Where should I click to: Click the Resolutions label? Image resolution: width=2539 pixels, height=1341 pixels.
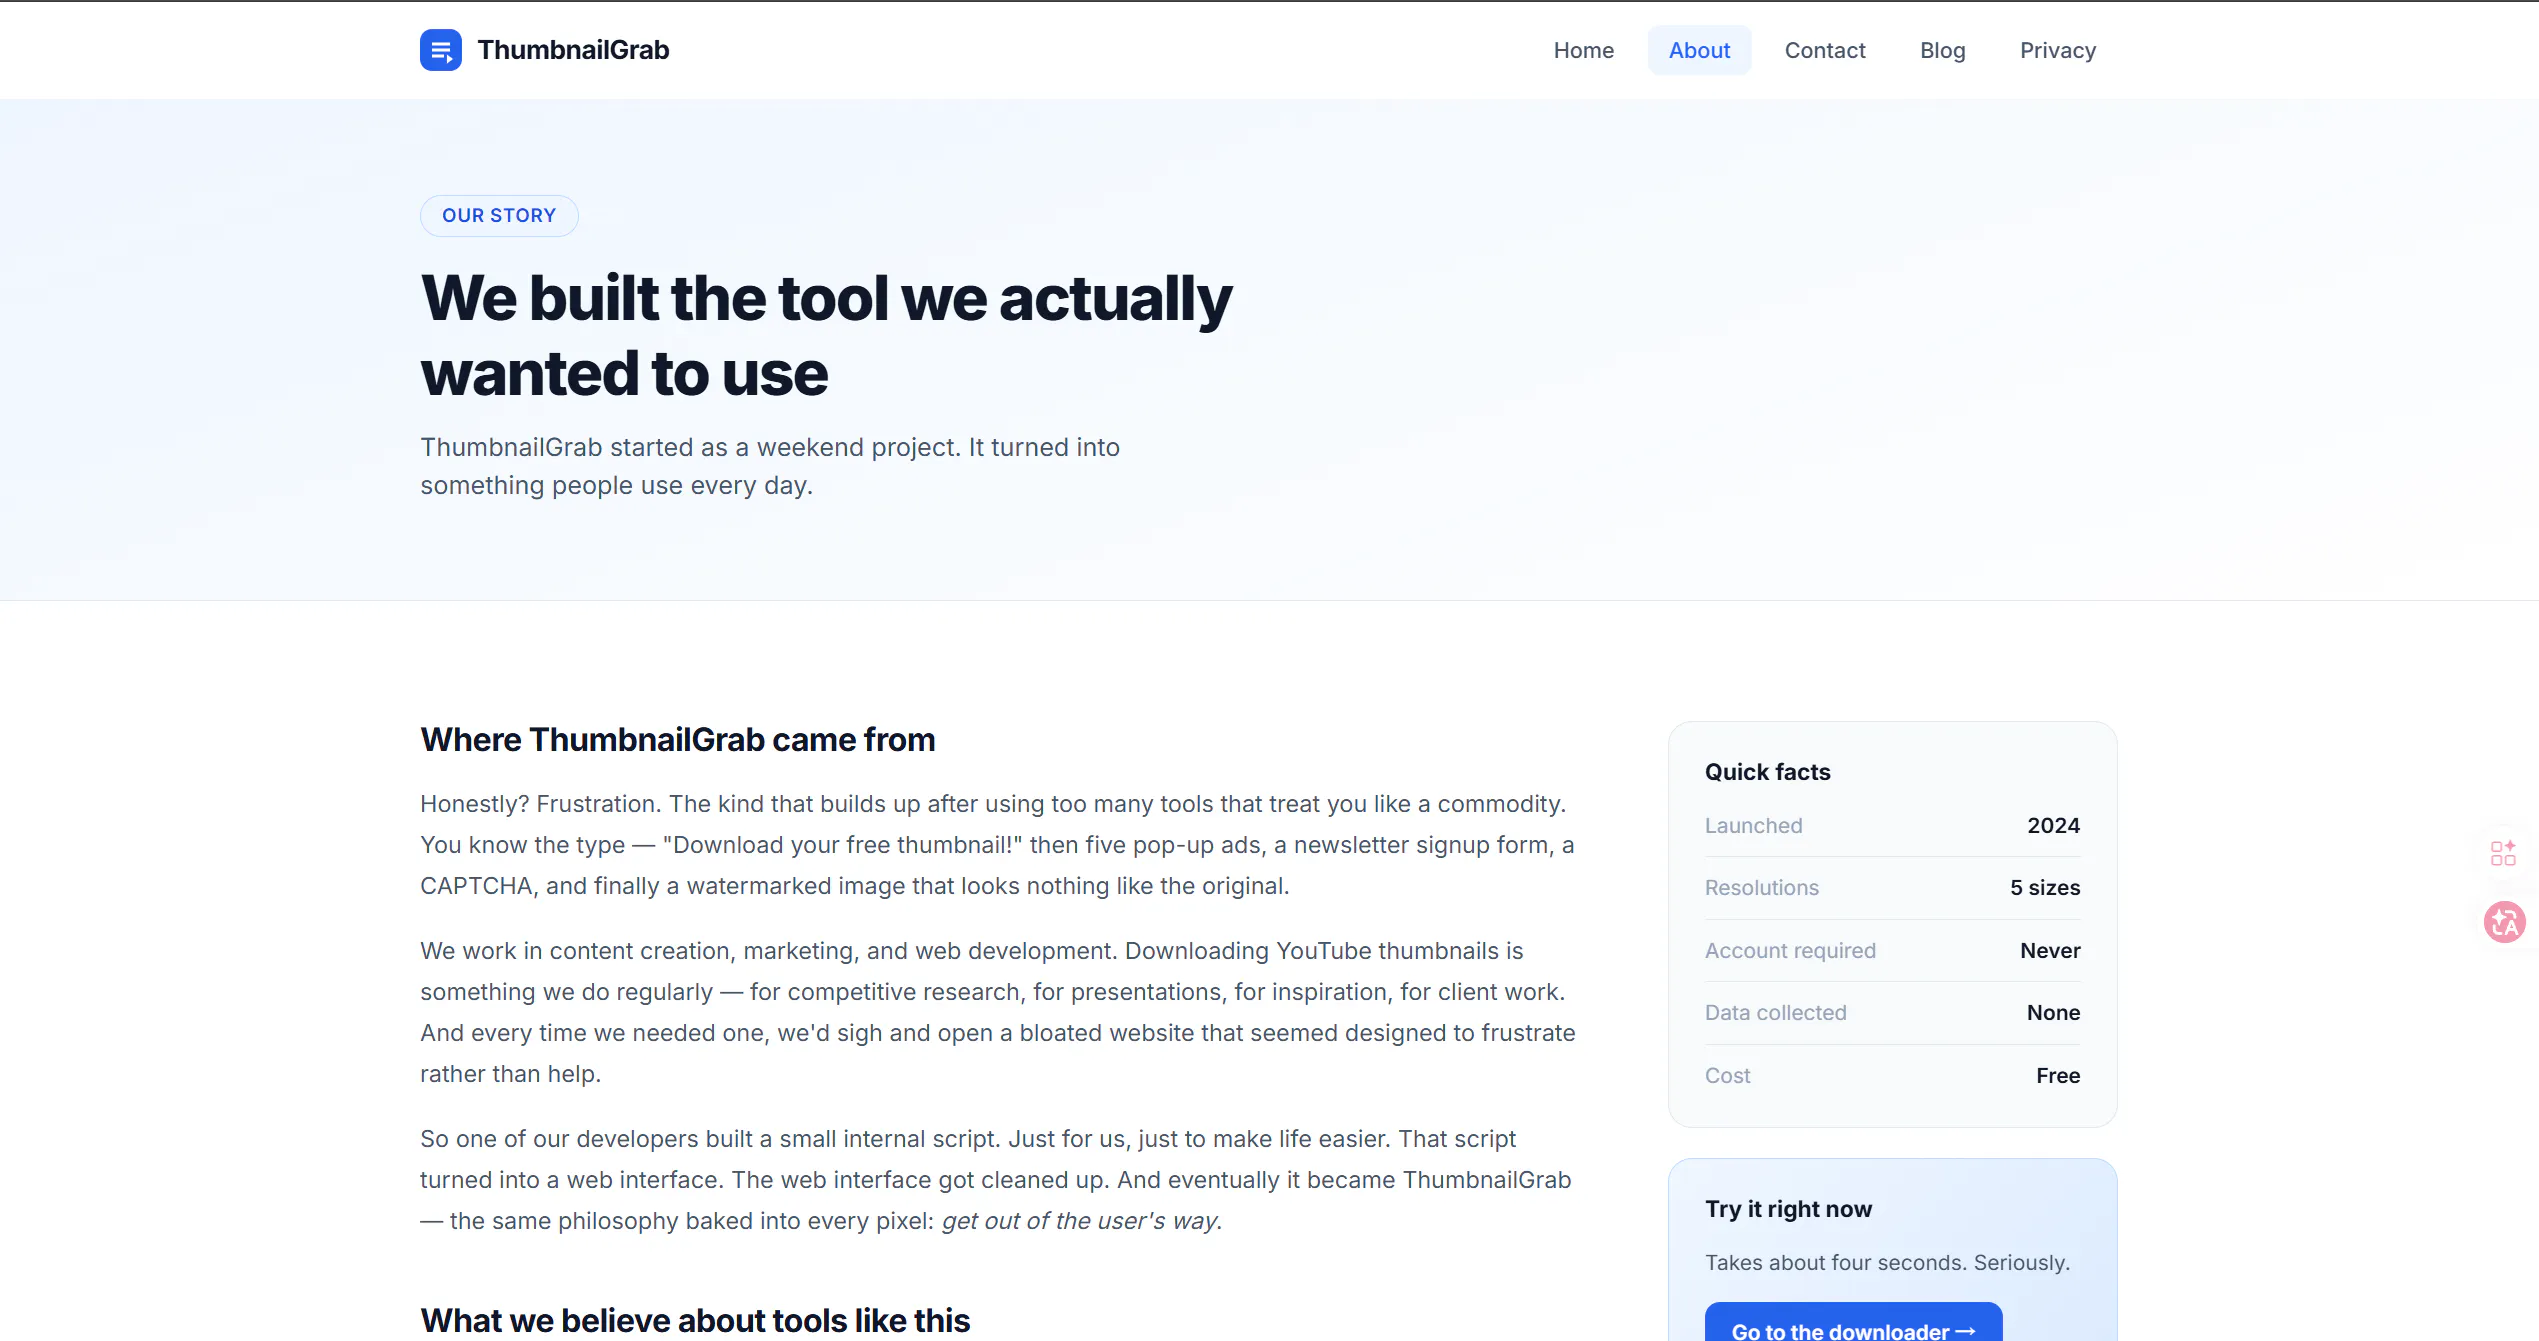[1761, 888]
